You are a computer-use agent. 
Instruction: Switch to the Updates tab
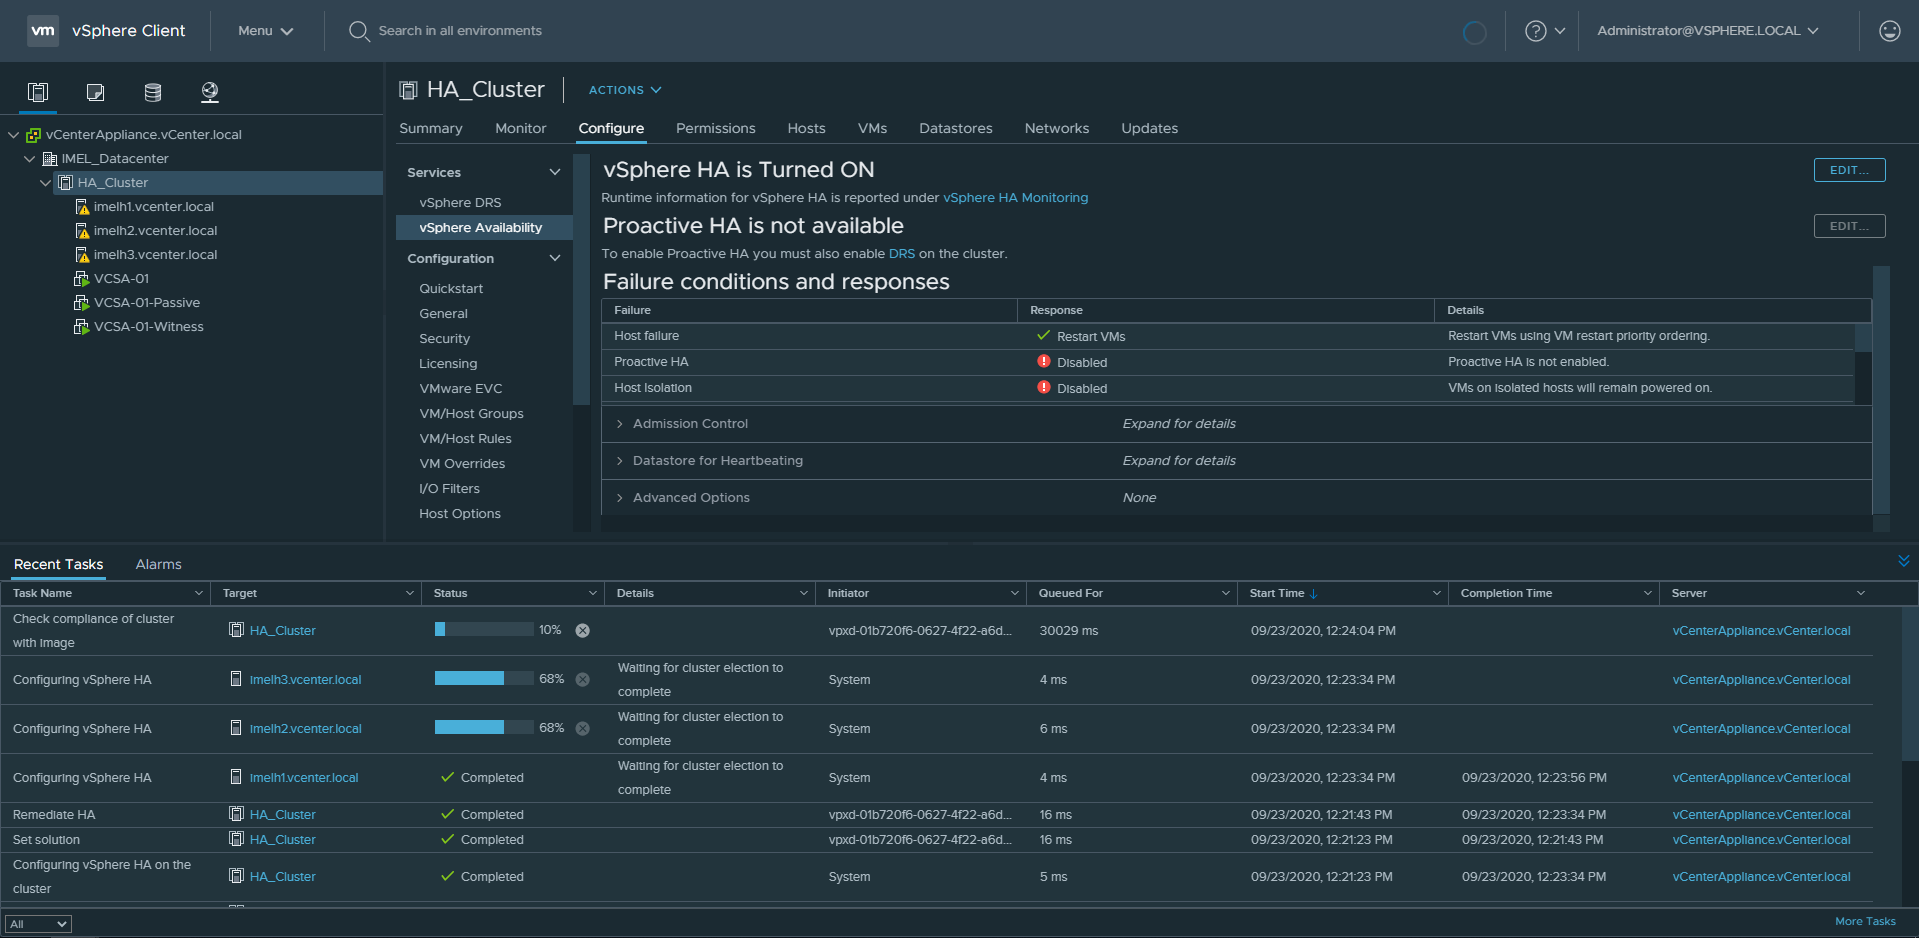tap(1149, 128)
